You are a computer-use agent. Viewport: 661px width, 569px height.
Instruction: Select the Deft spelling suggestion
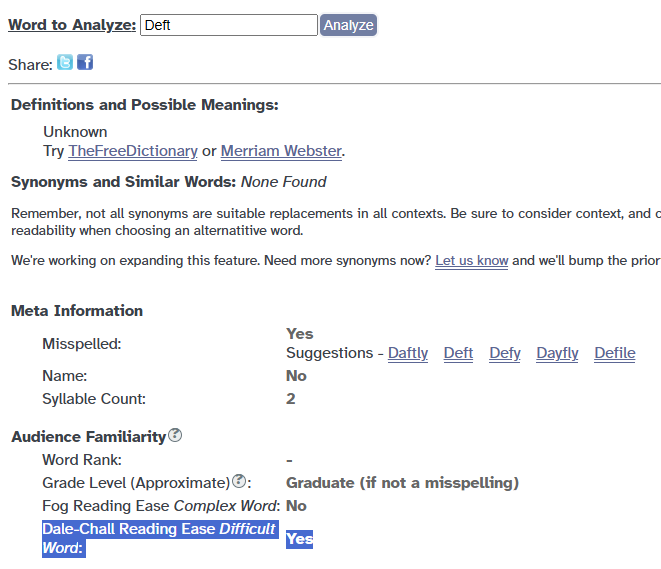[x=458, y=353]
